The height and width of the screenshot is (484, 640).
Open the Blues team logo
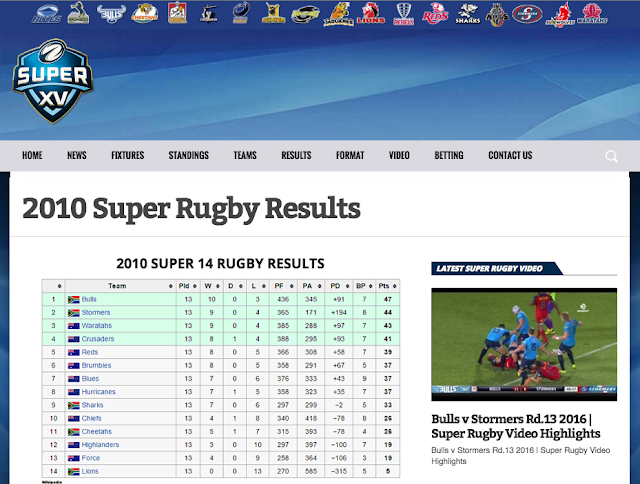click(47, 14)
